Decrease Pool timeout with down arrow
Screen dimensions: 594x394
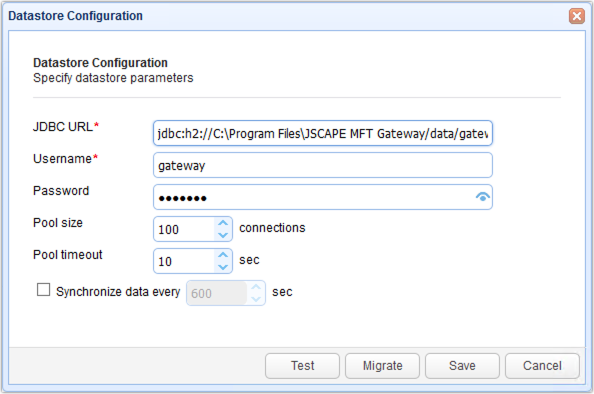click(x=223, y=267)
